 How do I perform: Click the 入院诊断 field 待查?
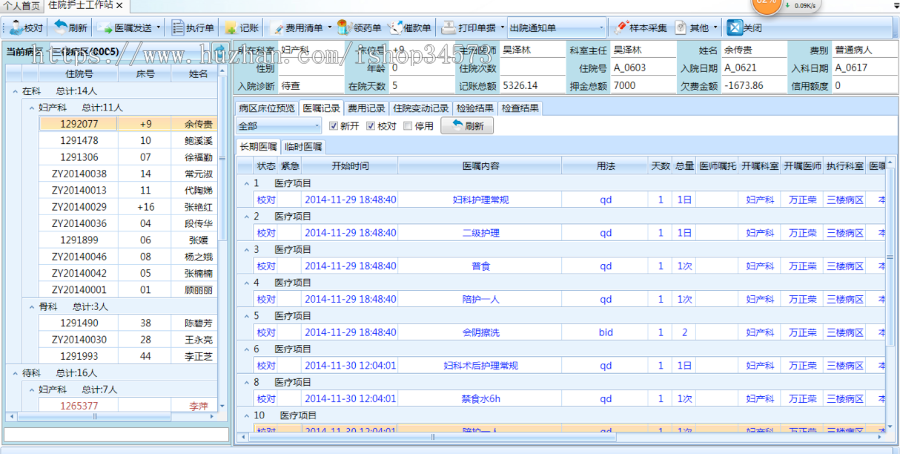point(312,86)
